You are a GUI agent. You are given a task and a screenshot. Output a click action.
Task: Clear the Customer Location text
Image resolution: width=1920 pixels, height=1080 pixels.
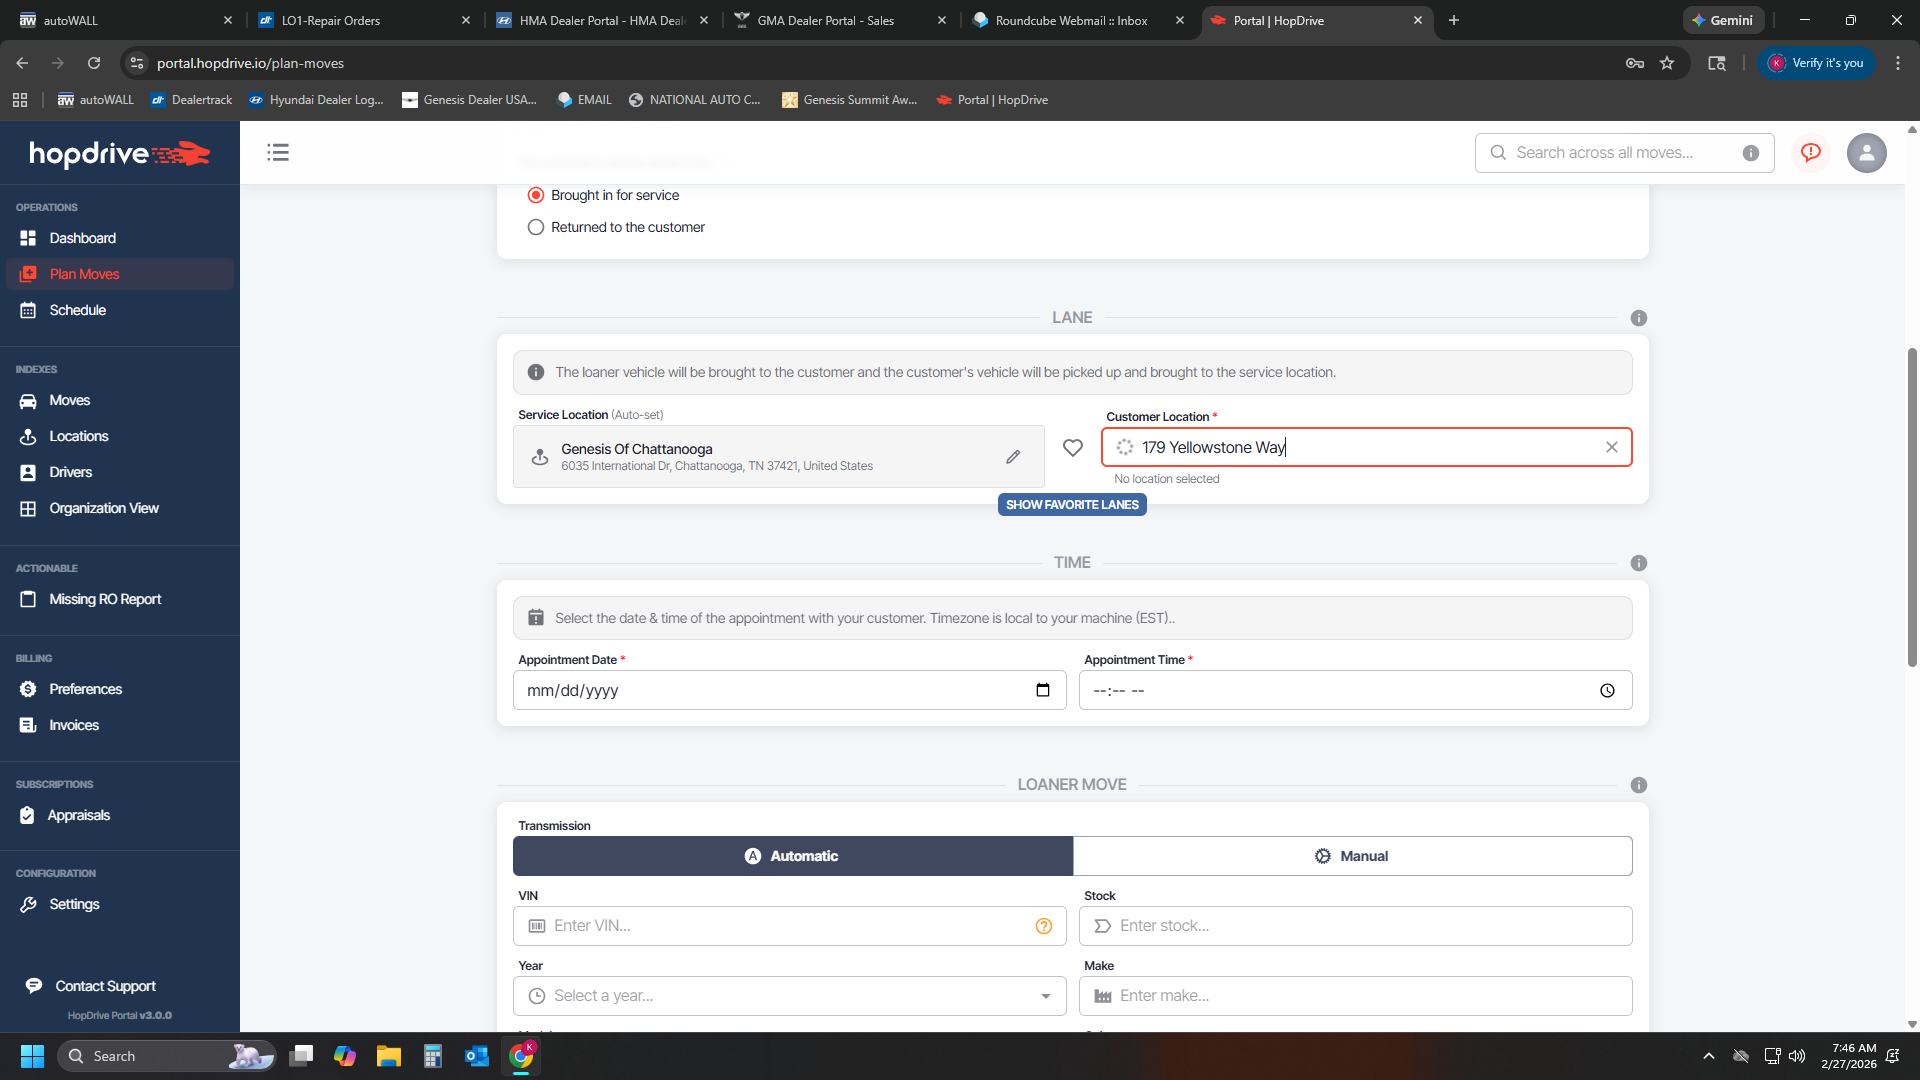pos(1612,447)
